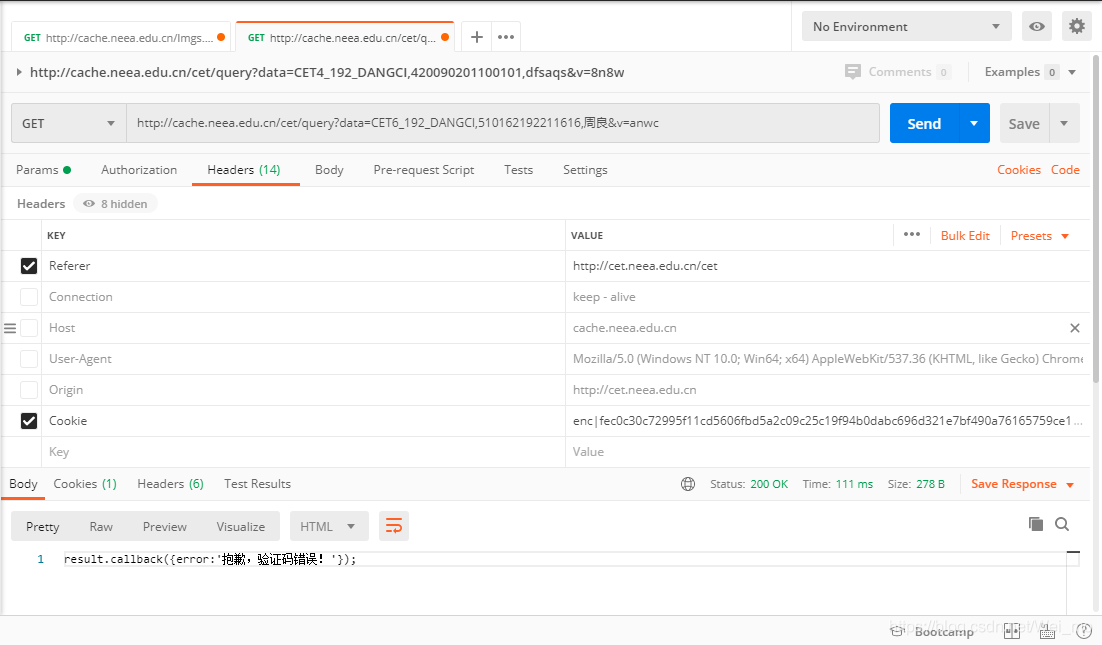This screenshot has height=645, width=1102.
Task: Enable the Origin header checkbox
Action: [x=29, y=390]
